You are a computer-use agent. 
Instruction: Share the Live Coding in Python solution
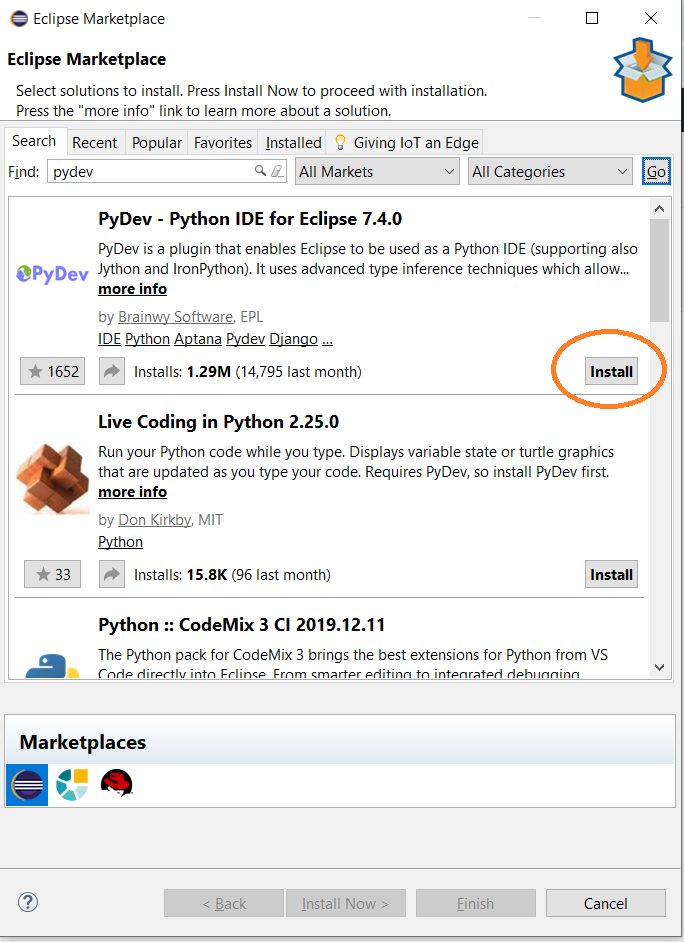tap(112, 575)
